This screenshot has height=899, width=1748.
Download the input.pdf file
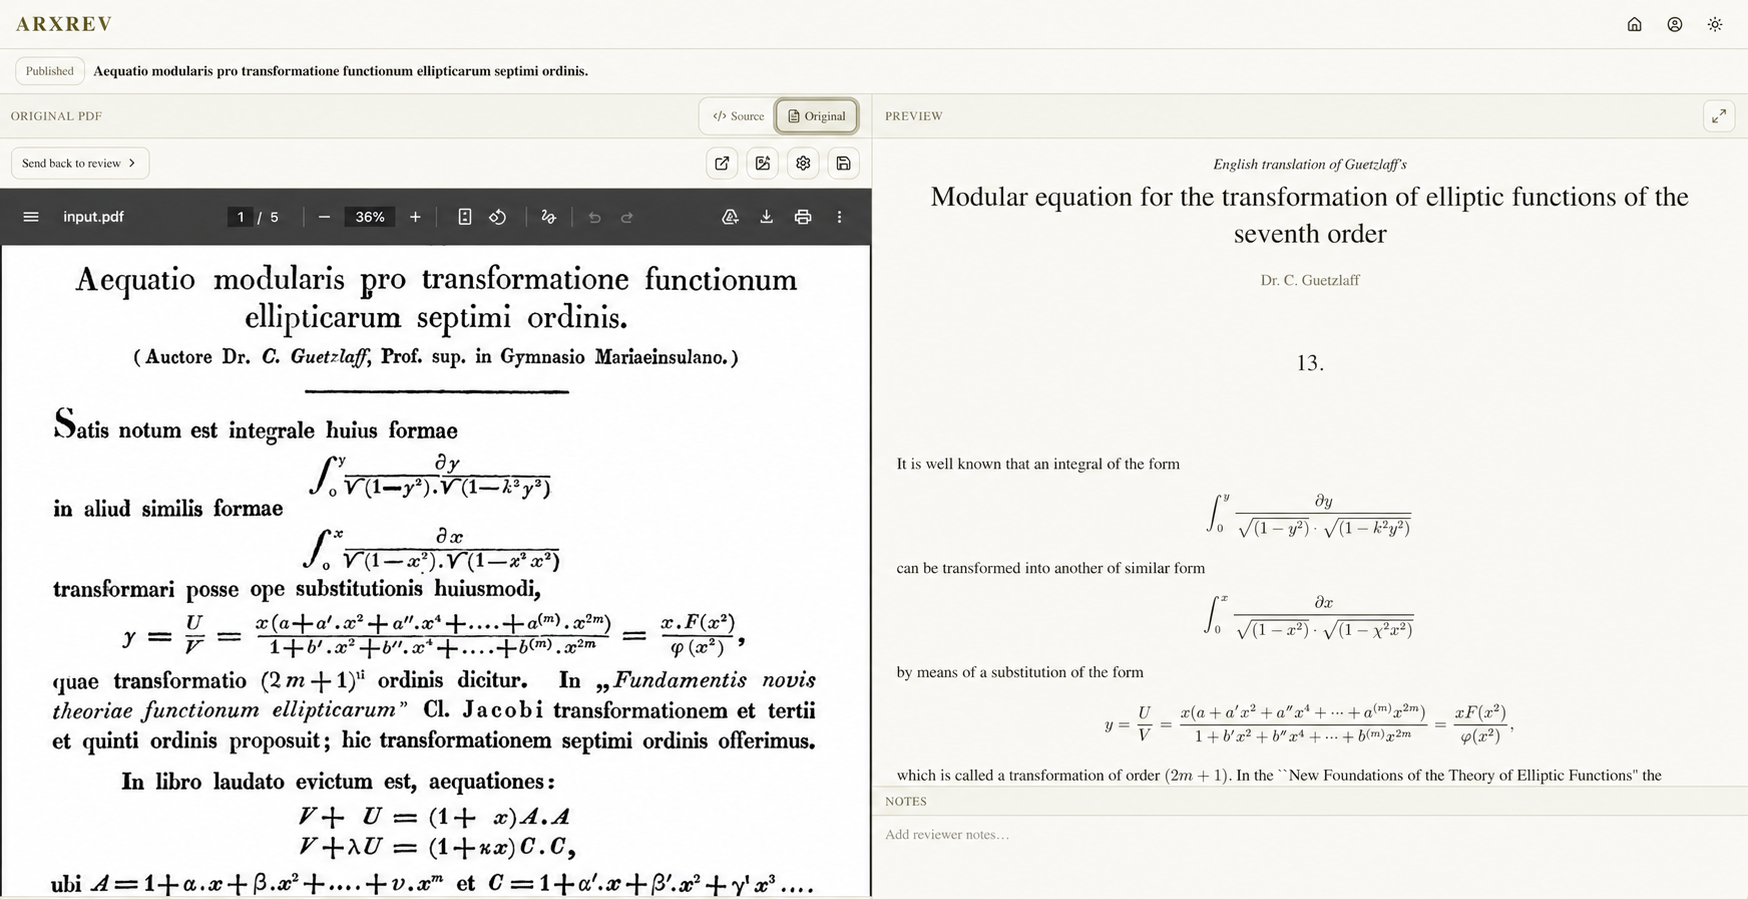[x=766, y=217]
